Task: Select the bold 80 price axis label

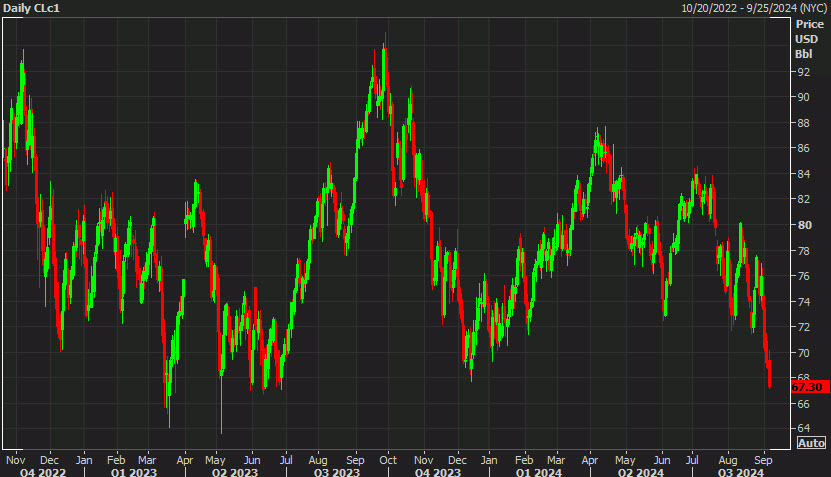Action: pyautogui.click(x=805, y=225)
